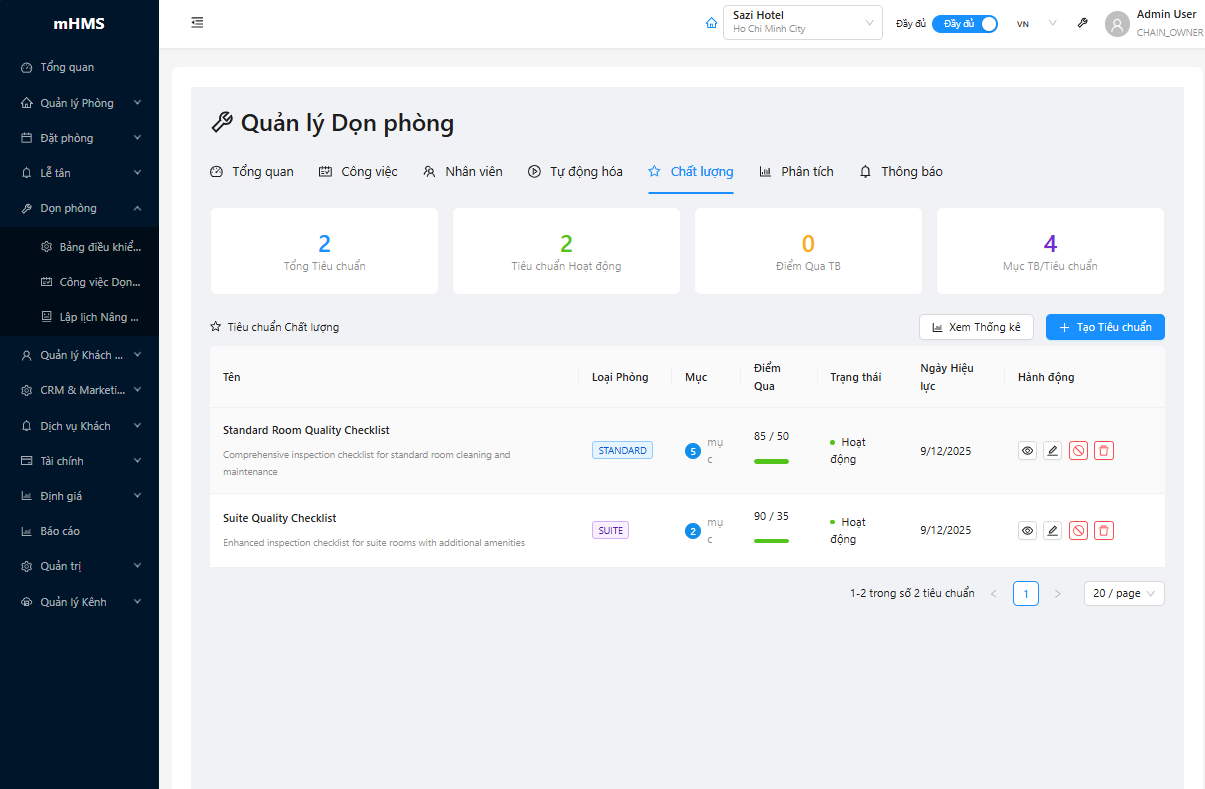
Task: View Suite Quality Checklist via eye icon
Action: tap(1027, 531)
